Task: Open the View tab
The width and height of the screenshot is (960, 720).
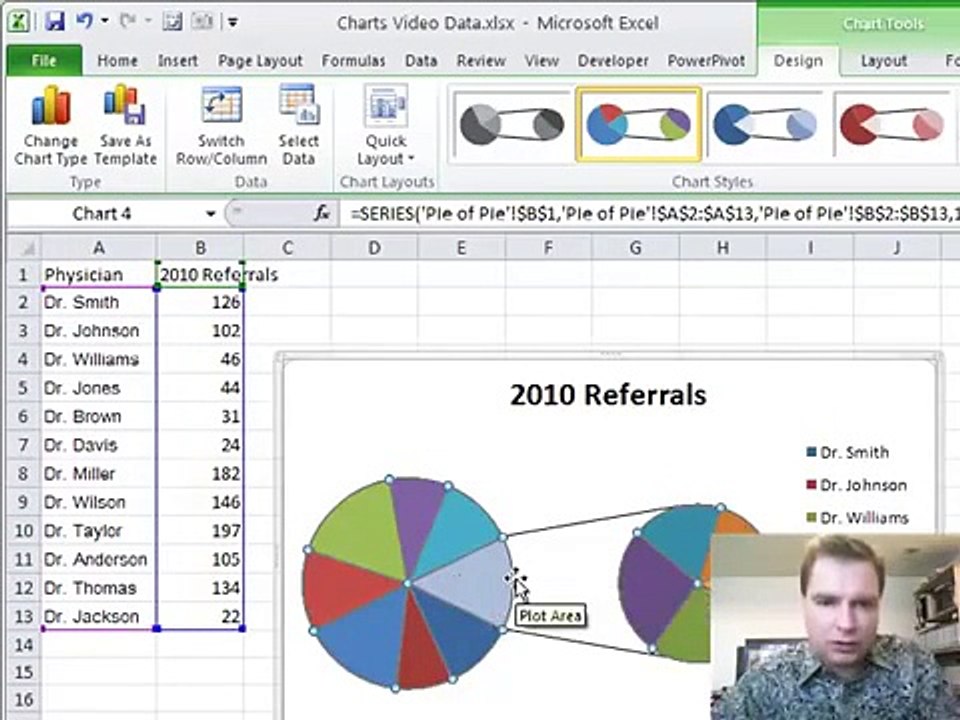Action: point(541,61)
